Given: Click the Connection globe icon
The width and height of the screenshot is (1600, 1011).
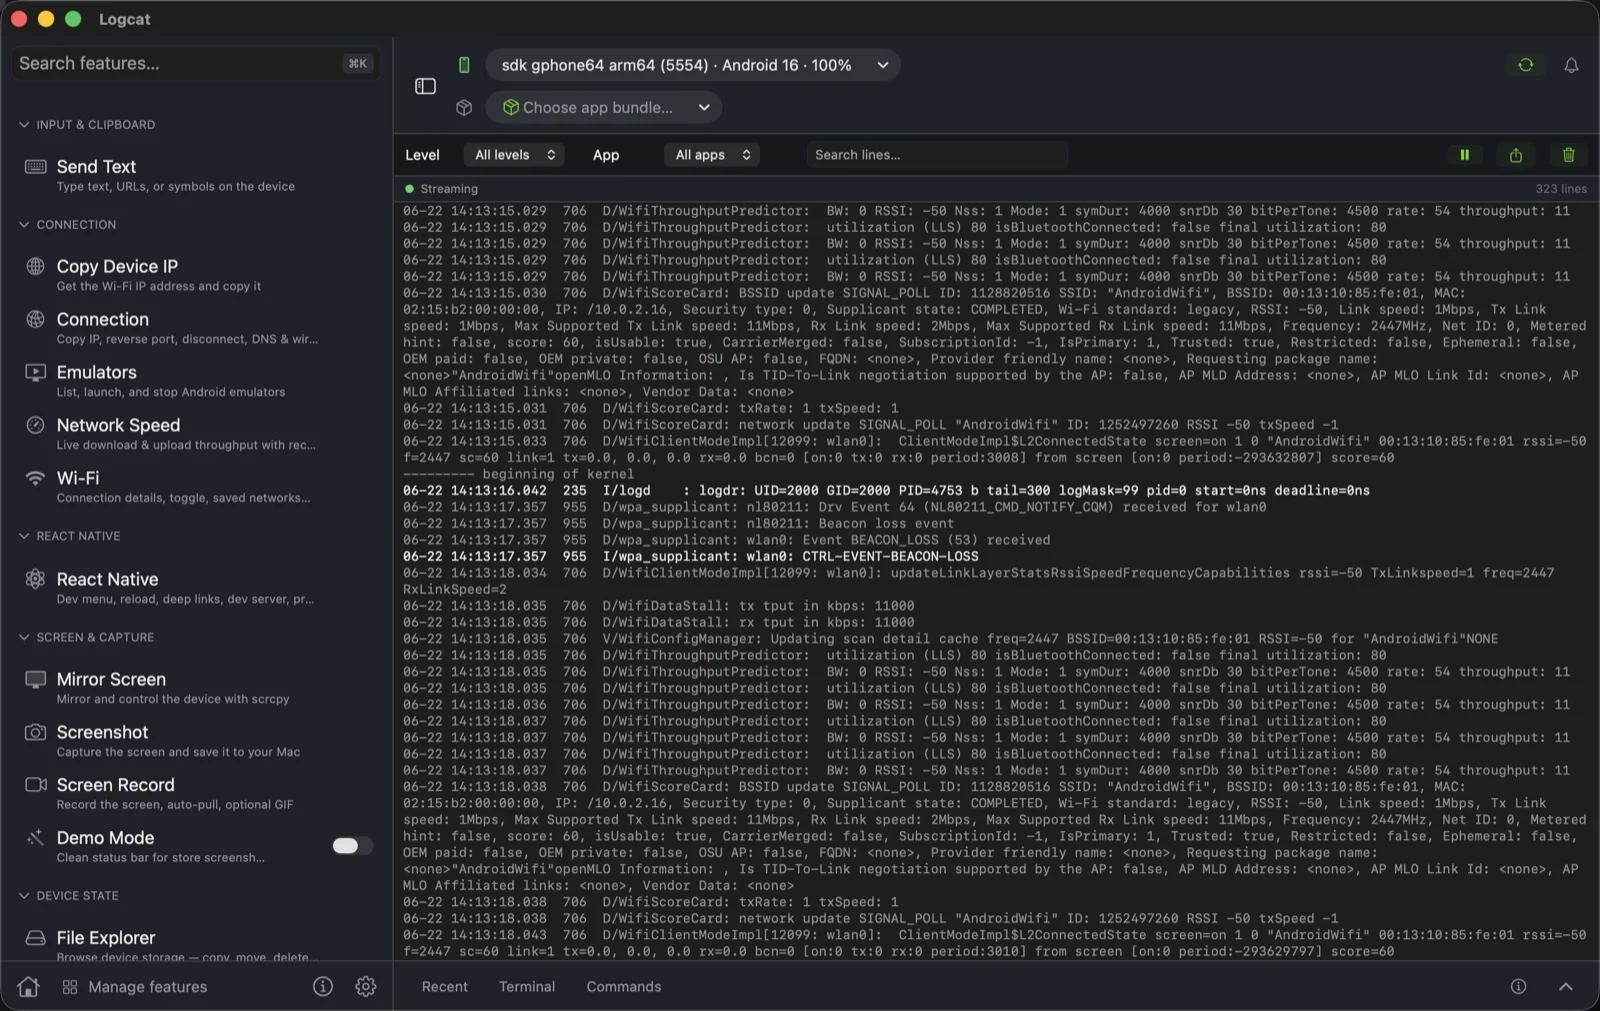Looking at the screenshot, I should tap(35, 319).
